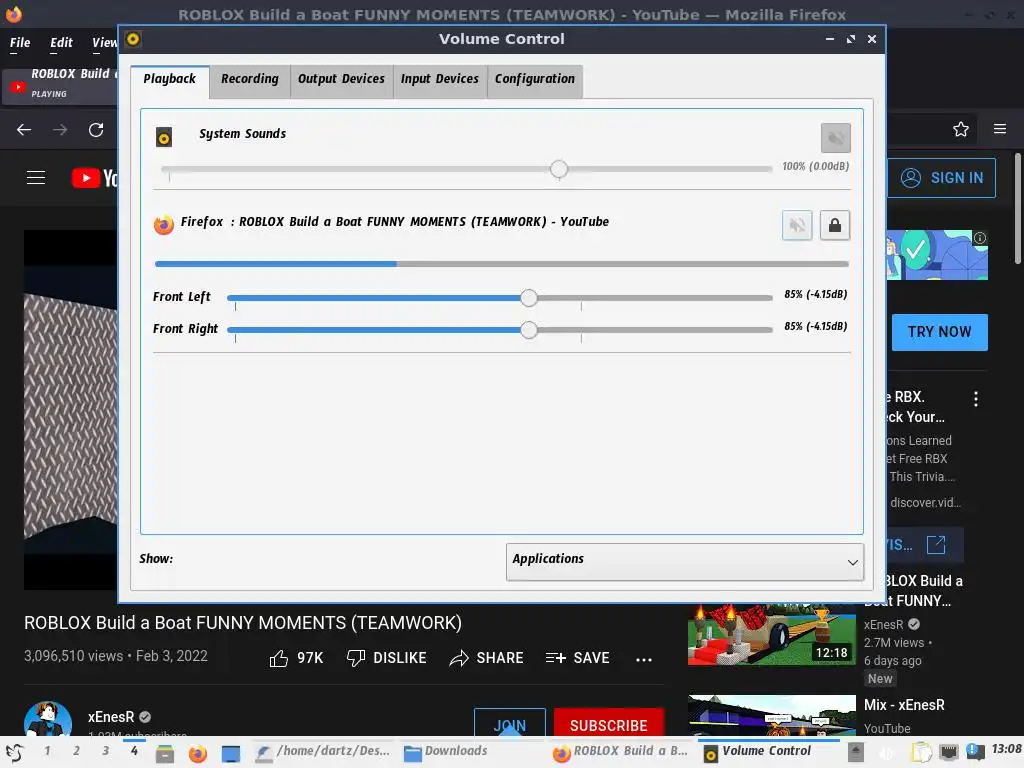Click the Front Right volume slider handle
Screen dimensions: 1024x768
(529, 330)
